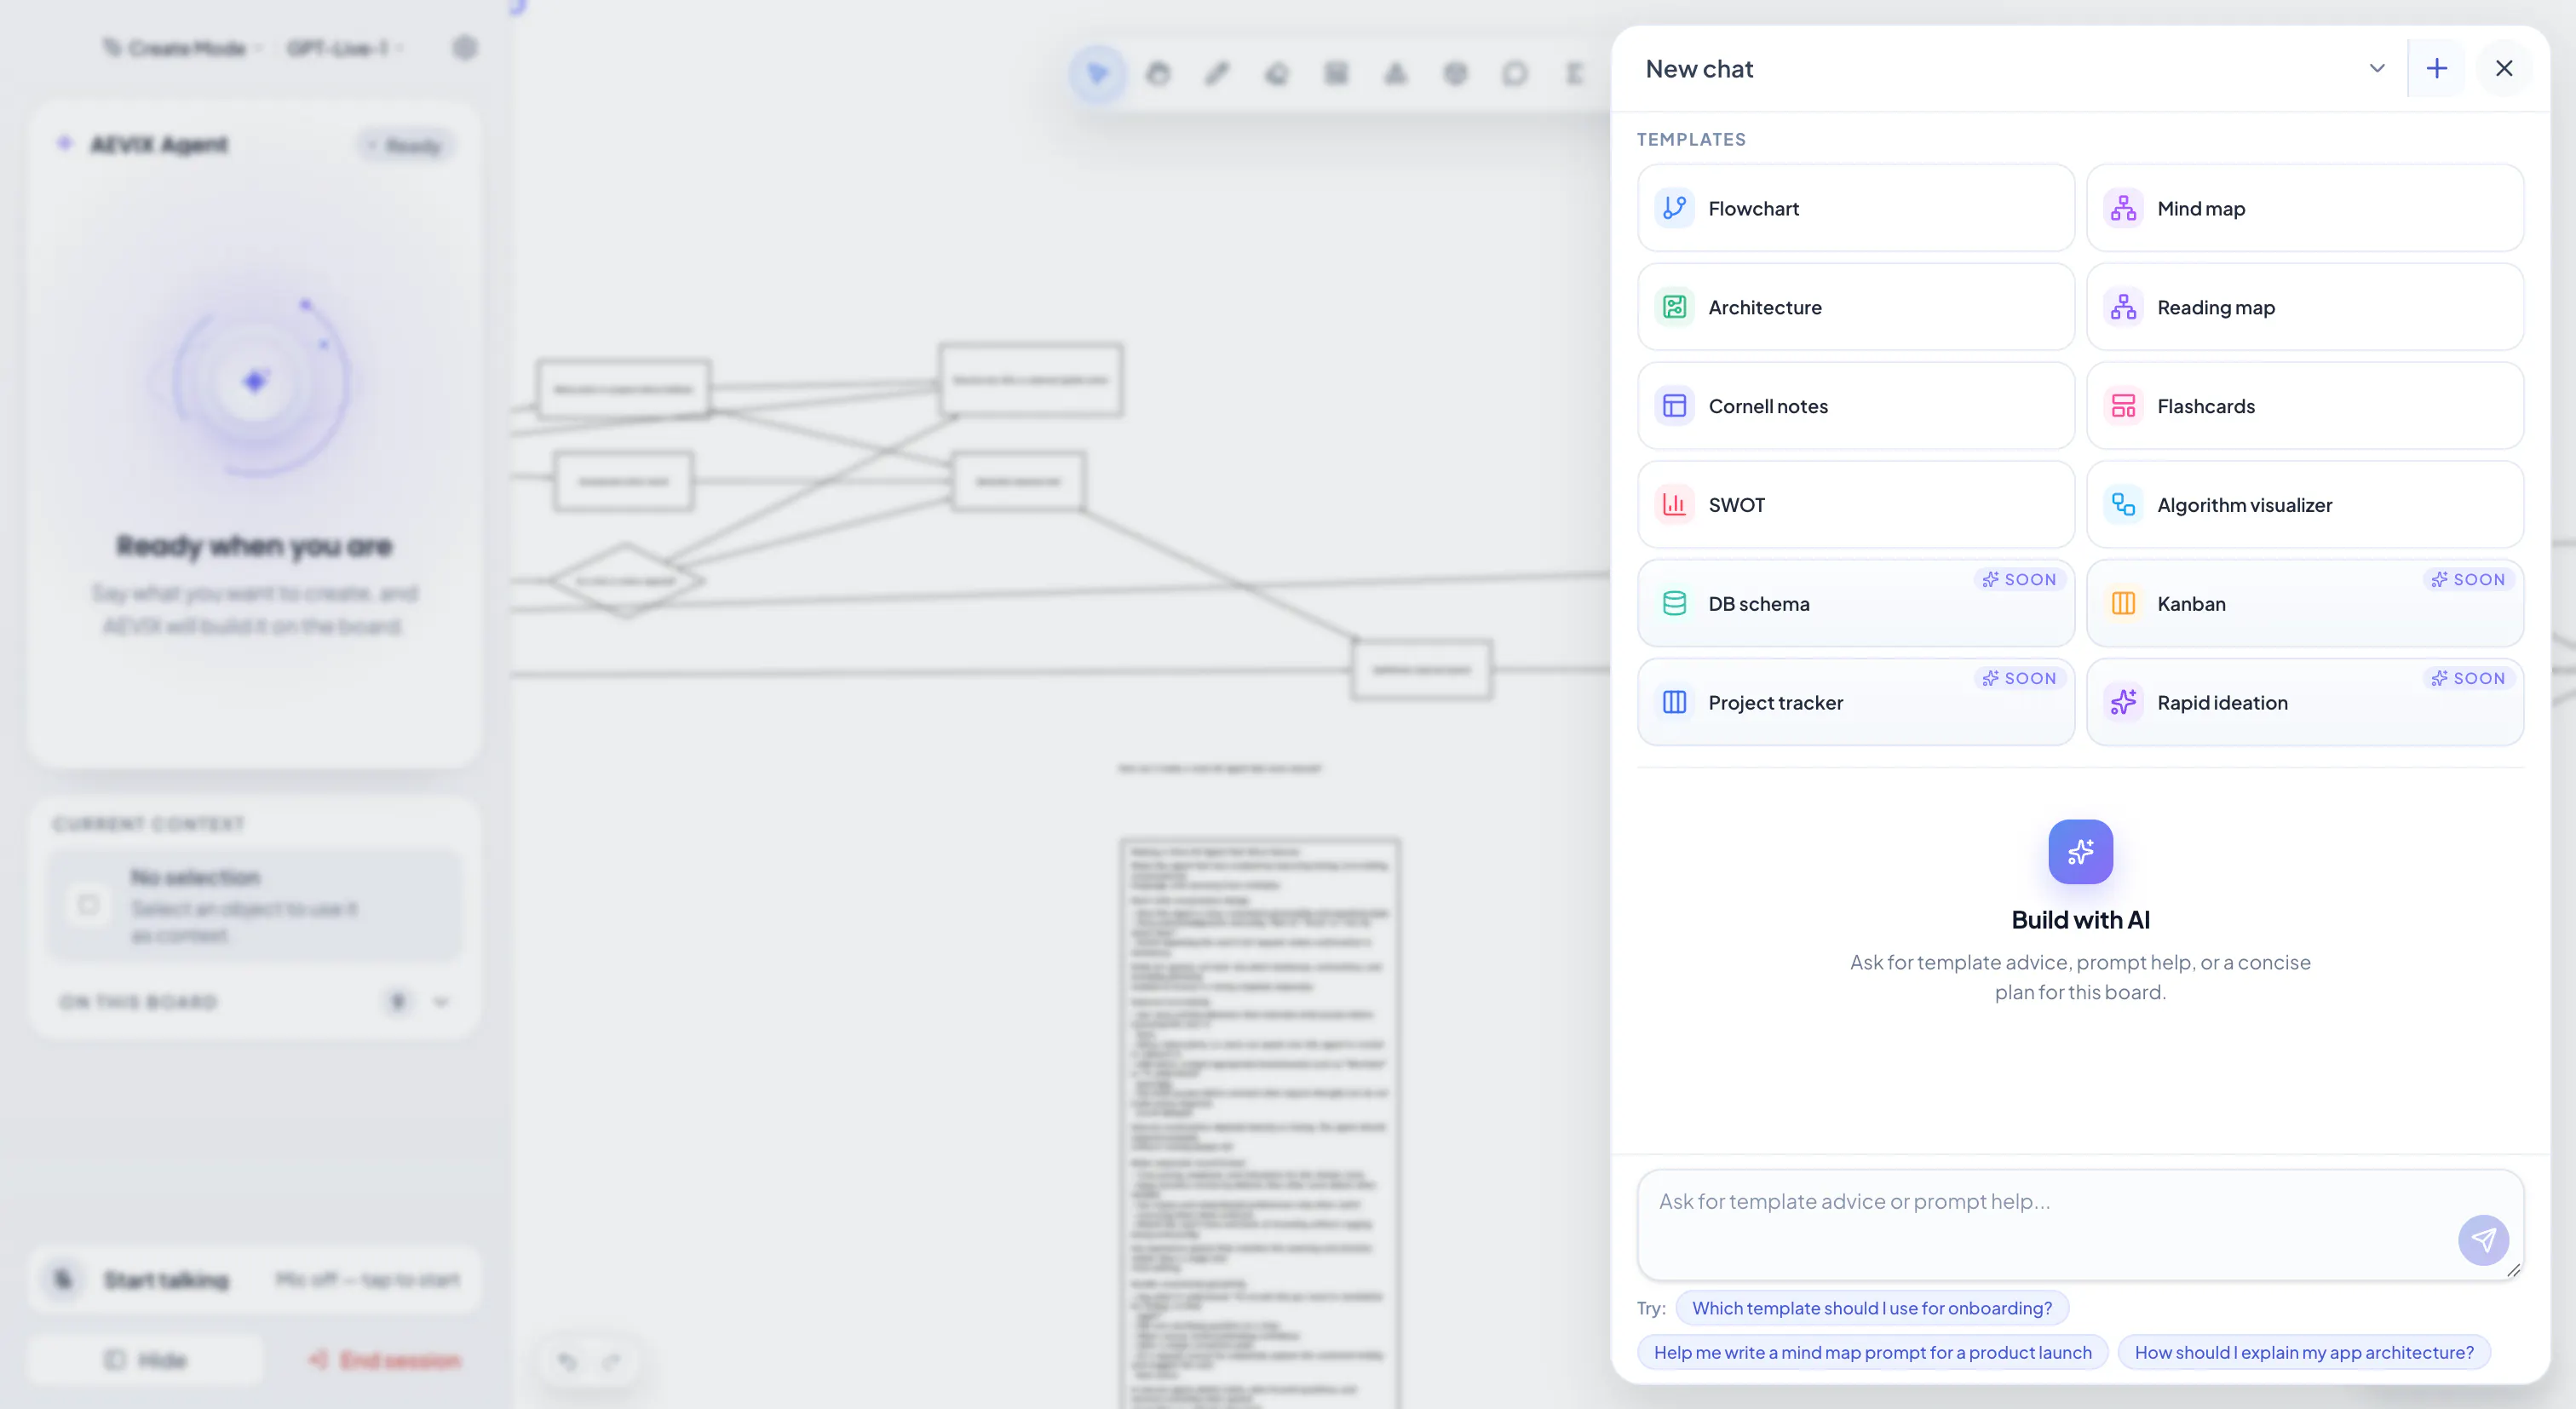
Task: Click the SWOT chart icon
Action: coord(1674,505)
